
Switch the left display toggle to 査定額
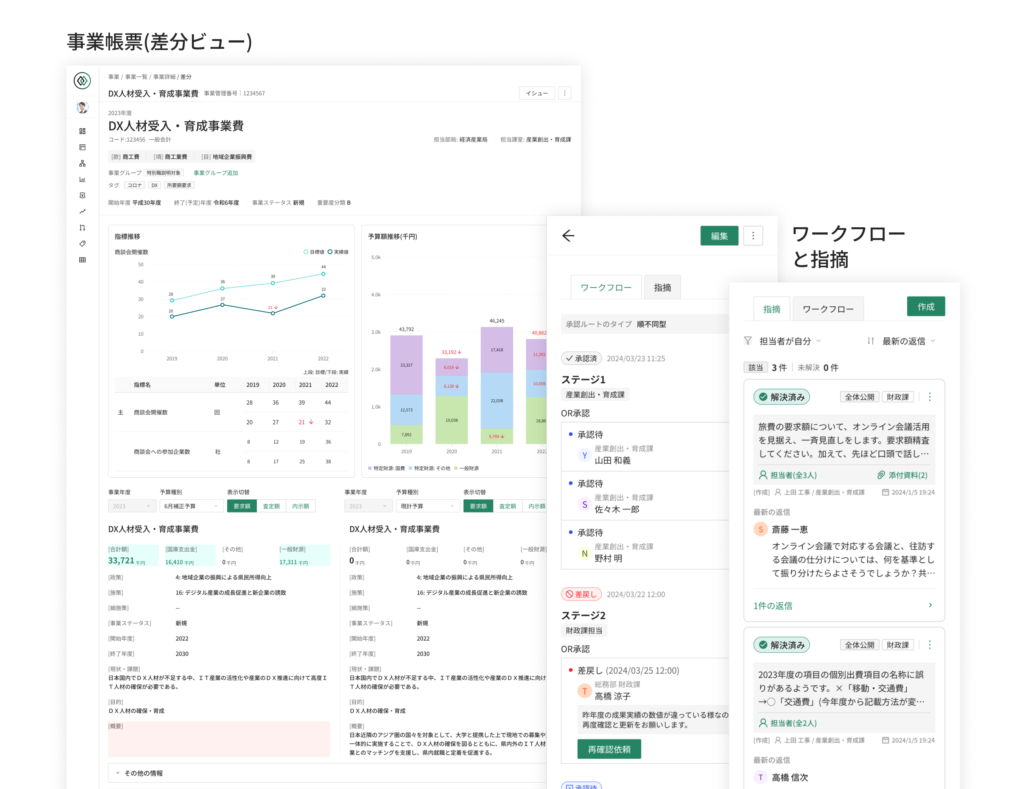pos(271,506)
